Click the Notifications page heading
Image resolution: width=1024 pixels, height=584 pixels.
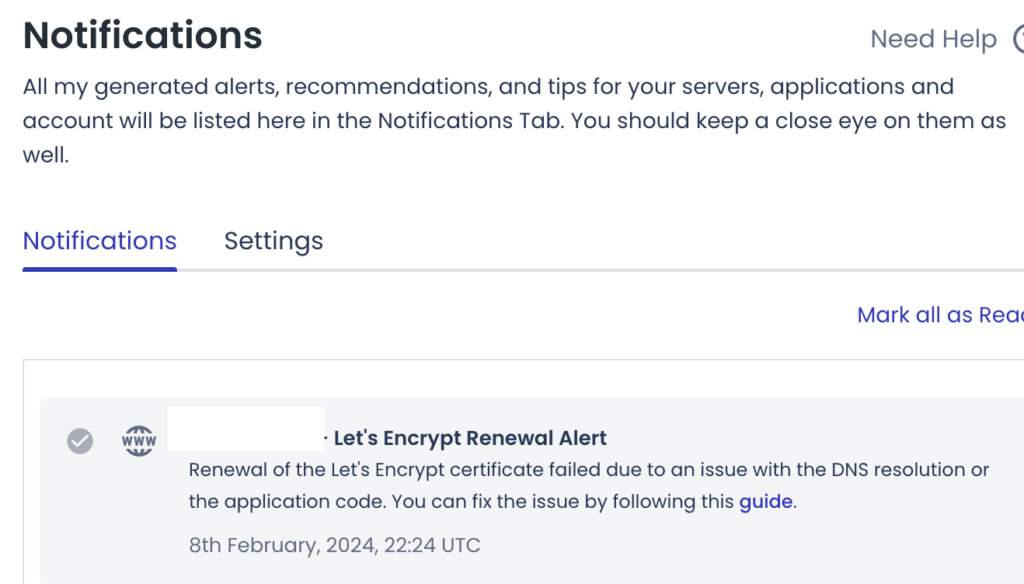(x=143, y=36)
